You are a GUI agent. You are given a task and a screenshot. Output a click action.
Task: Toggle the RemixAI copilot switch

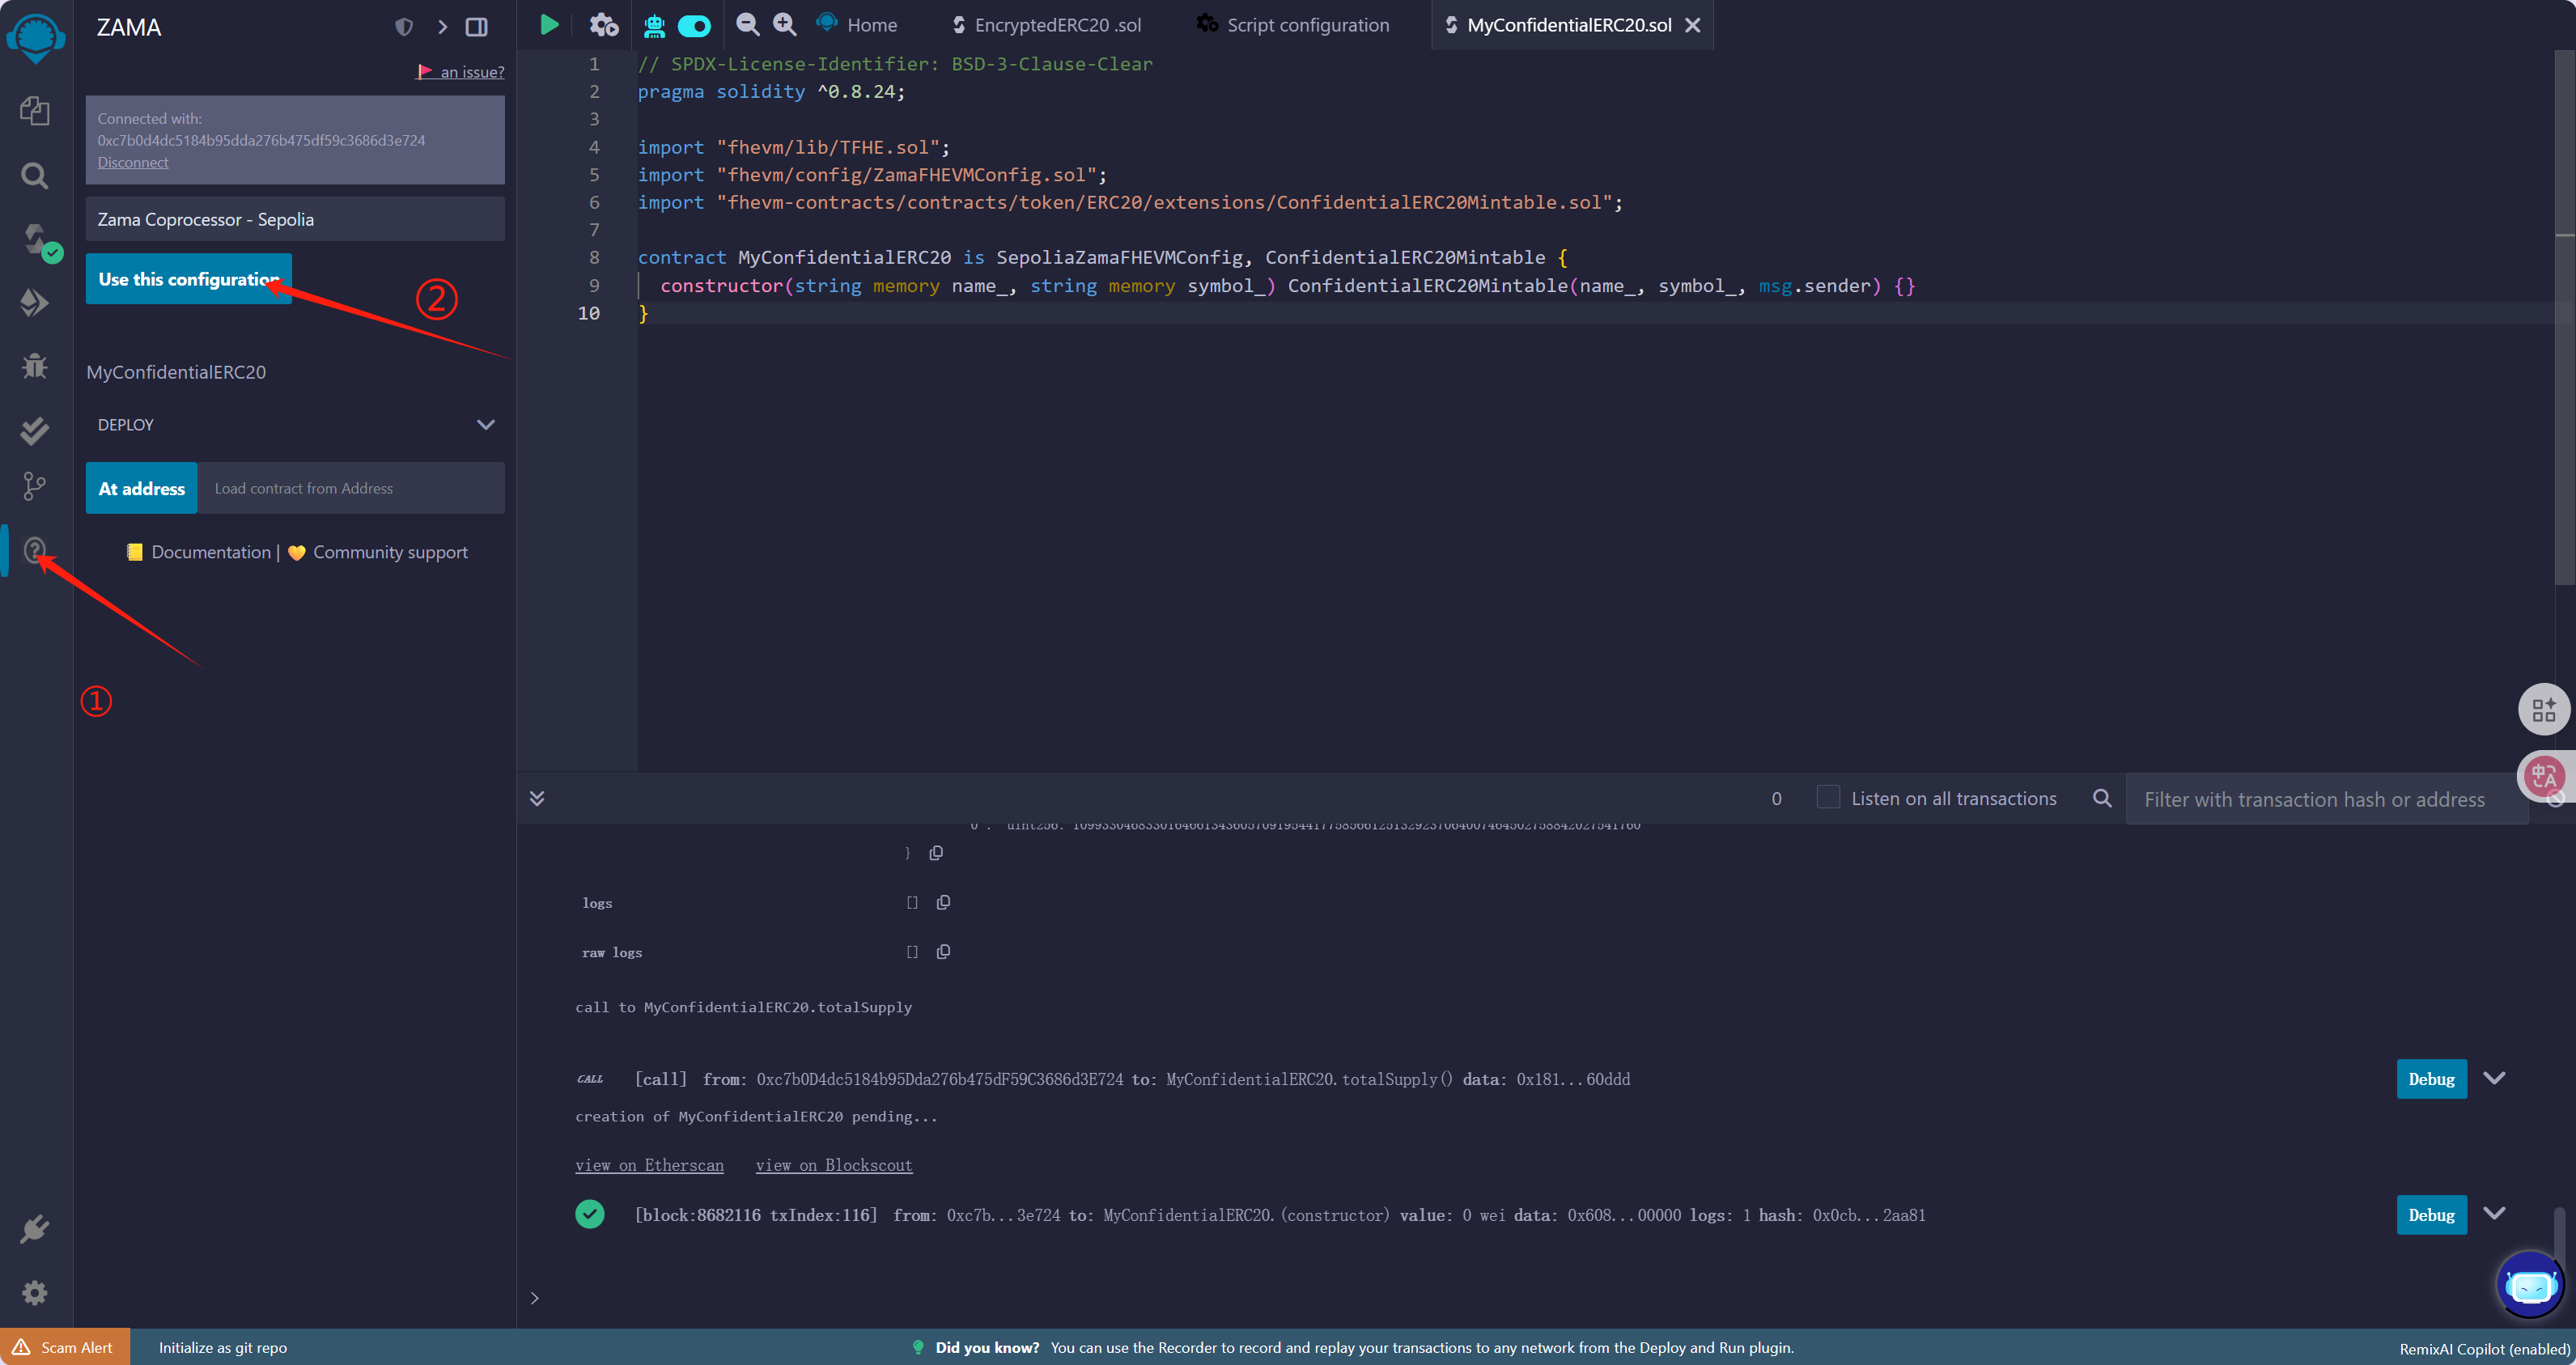(694, 26)
